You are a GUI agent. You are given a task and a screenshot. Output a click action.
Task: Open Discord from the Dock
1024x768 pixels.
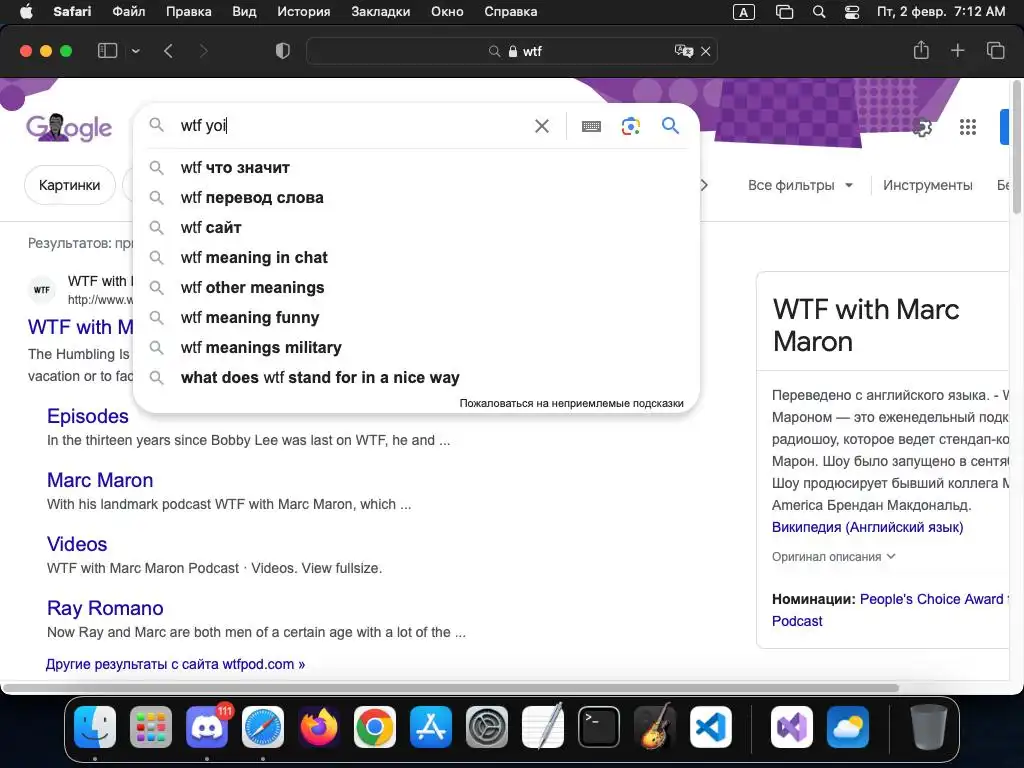[x=207, y=727]
